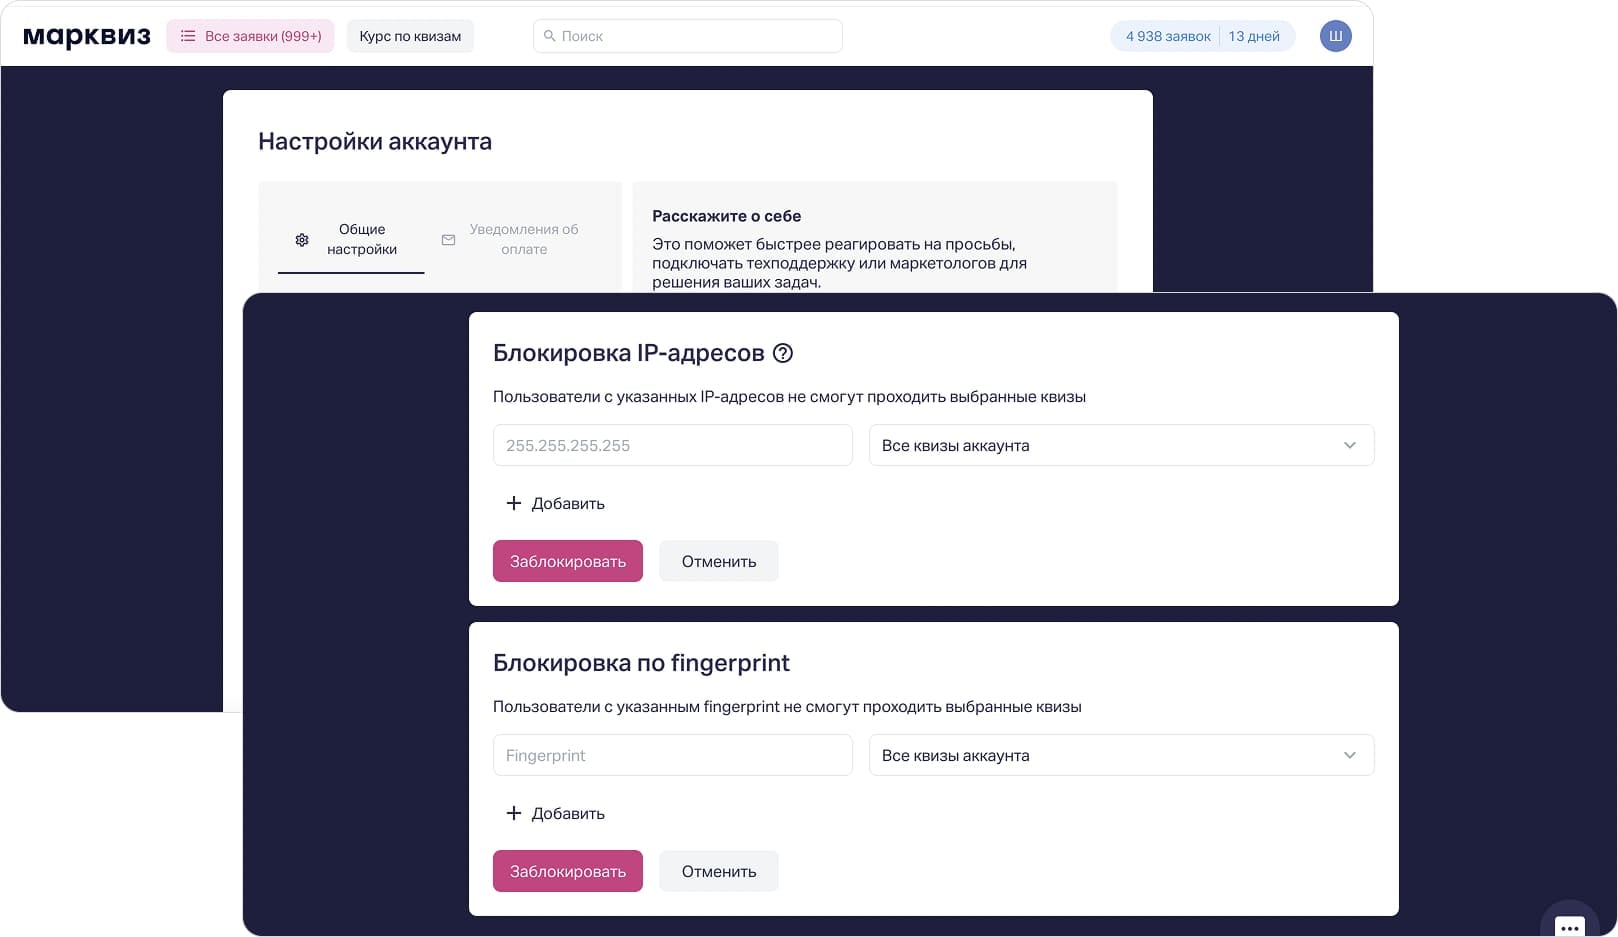Image resolution: width=1618 pixels, height=937 pixels.
Task: Click the Fingerprint input field
Action: (672, 755)
